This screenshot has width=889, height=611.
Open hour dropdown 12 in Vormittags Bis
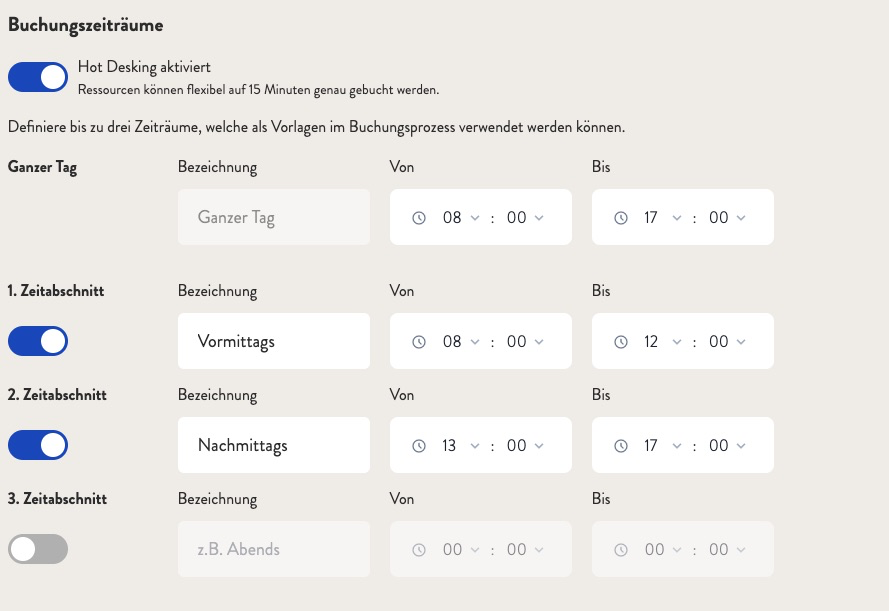[663, 342]
